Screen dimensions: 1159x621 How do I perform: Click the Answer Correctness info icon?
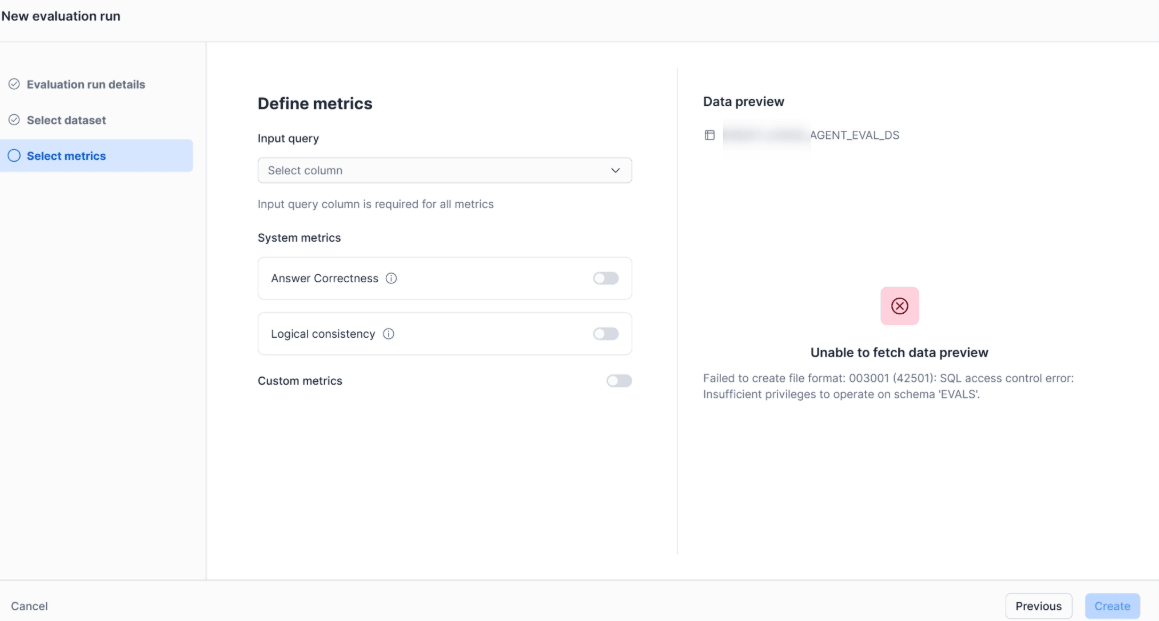tap(392, 279)
